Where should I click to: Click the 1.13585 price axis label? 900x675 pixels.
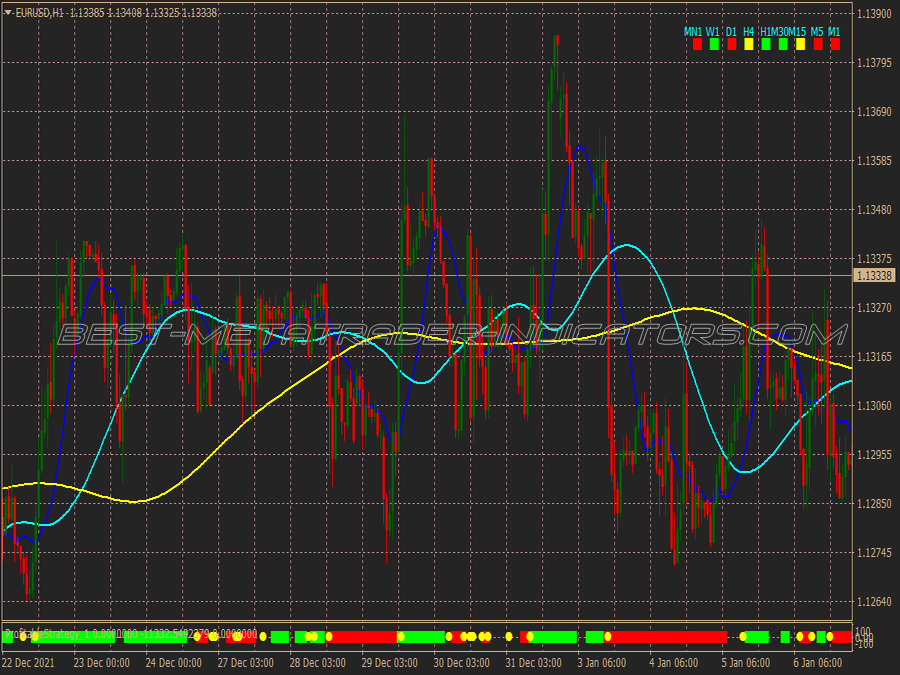[874, 161]
